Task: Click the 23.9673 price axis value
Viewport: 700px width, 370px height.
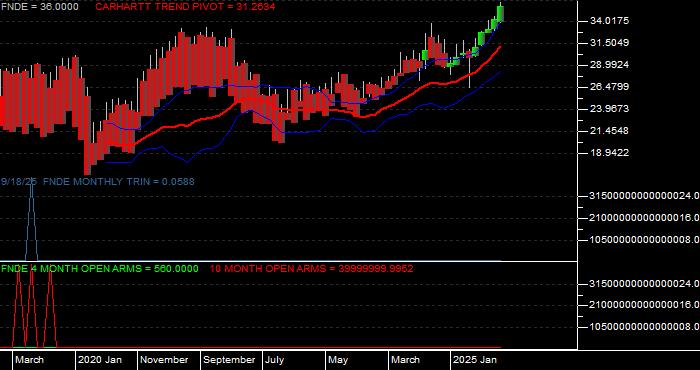Action: pos(608,109)
